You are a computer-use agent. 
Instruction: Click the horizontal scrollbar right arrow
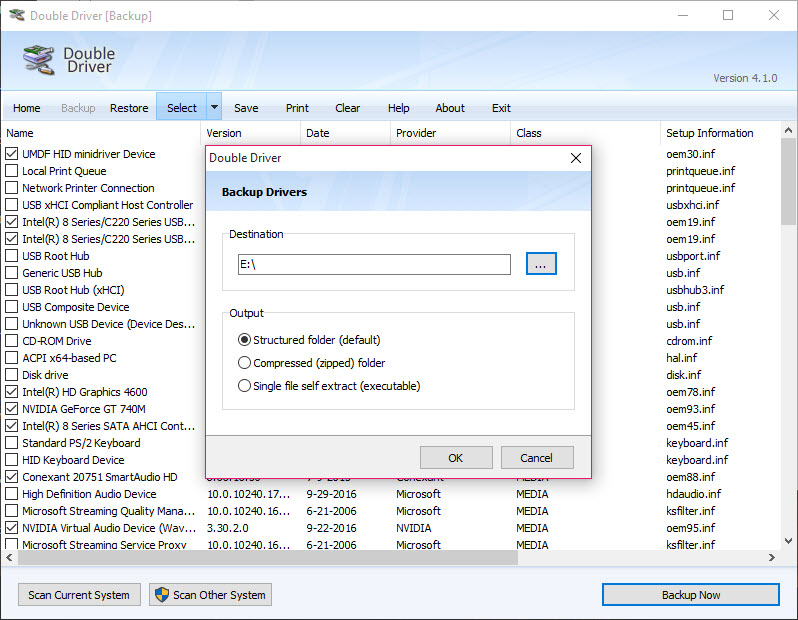[772, 558]
